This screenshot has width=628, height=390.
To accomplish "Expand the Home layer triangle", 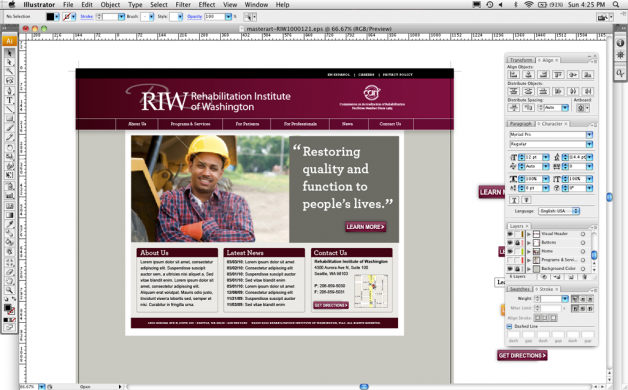I will pos(529,251).
